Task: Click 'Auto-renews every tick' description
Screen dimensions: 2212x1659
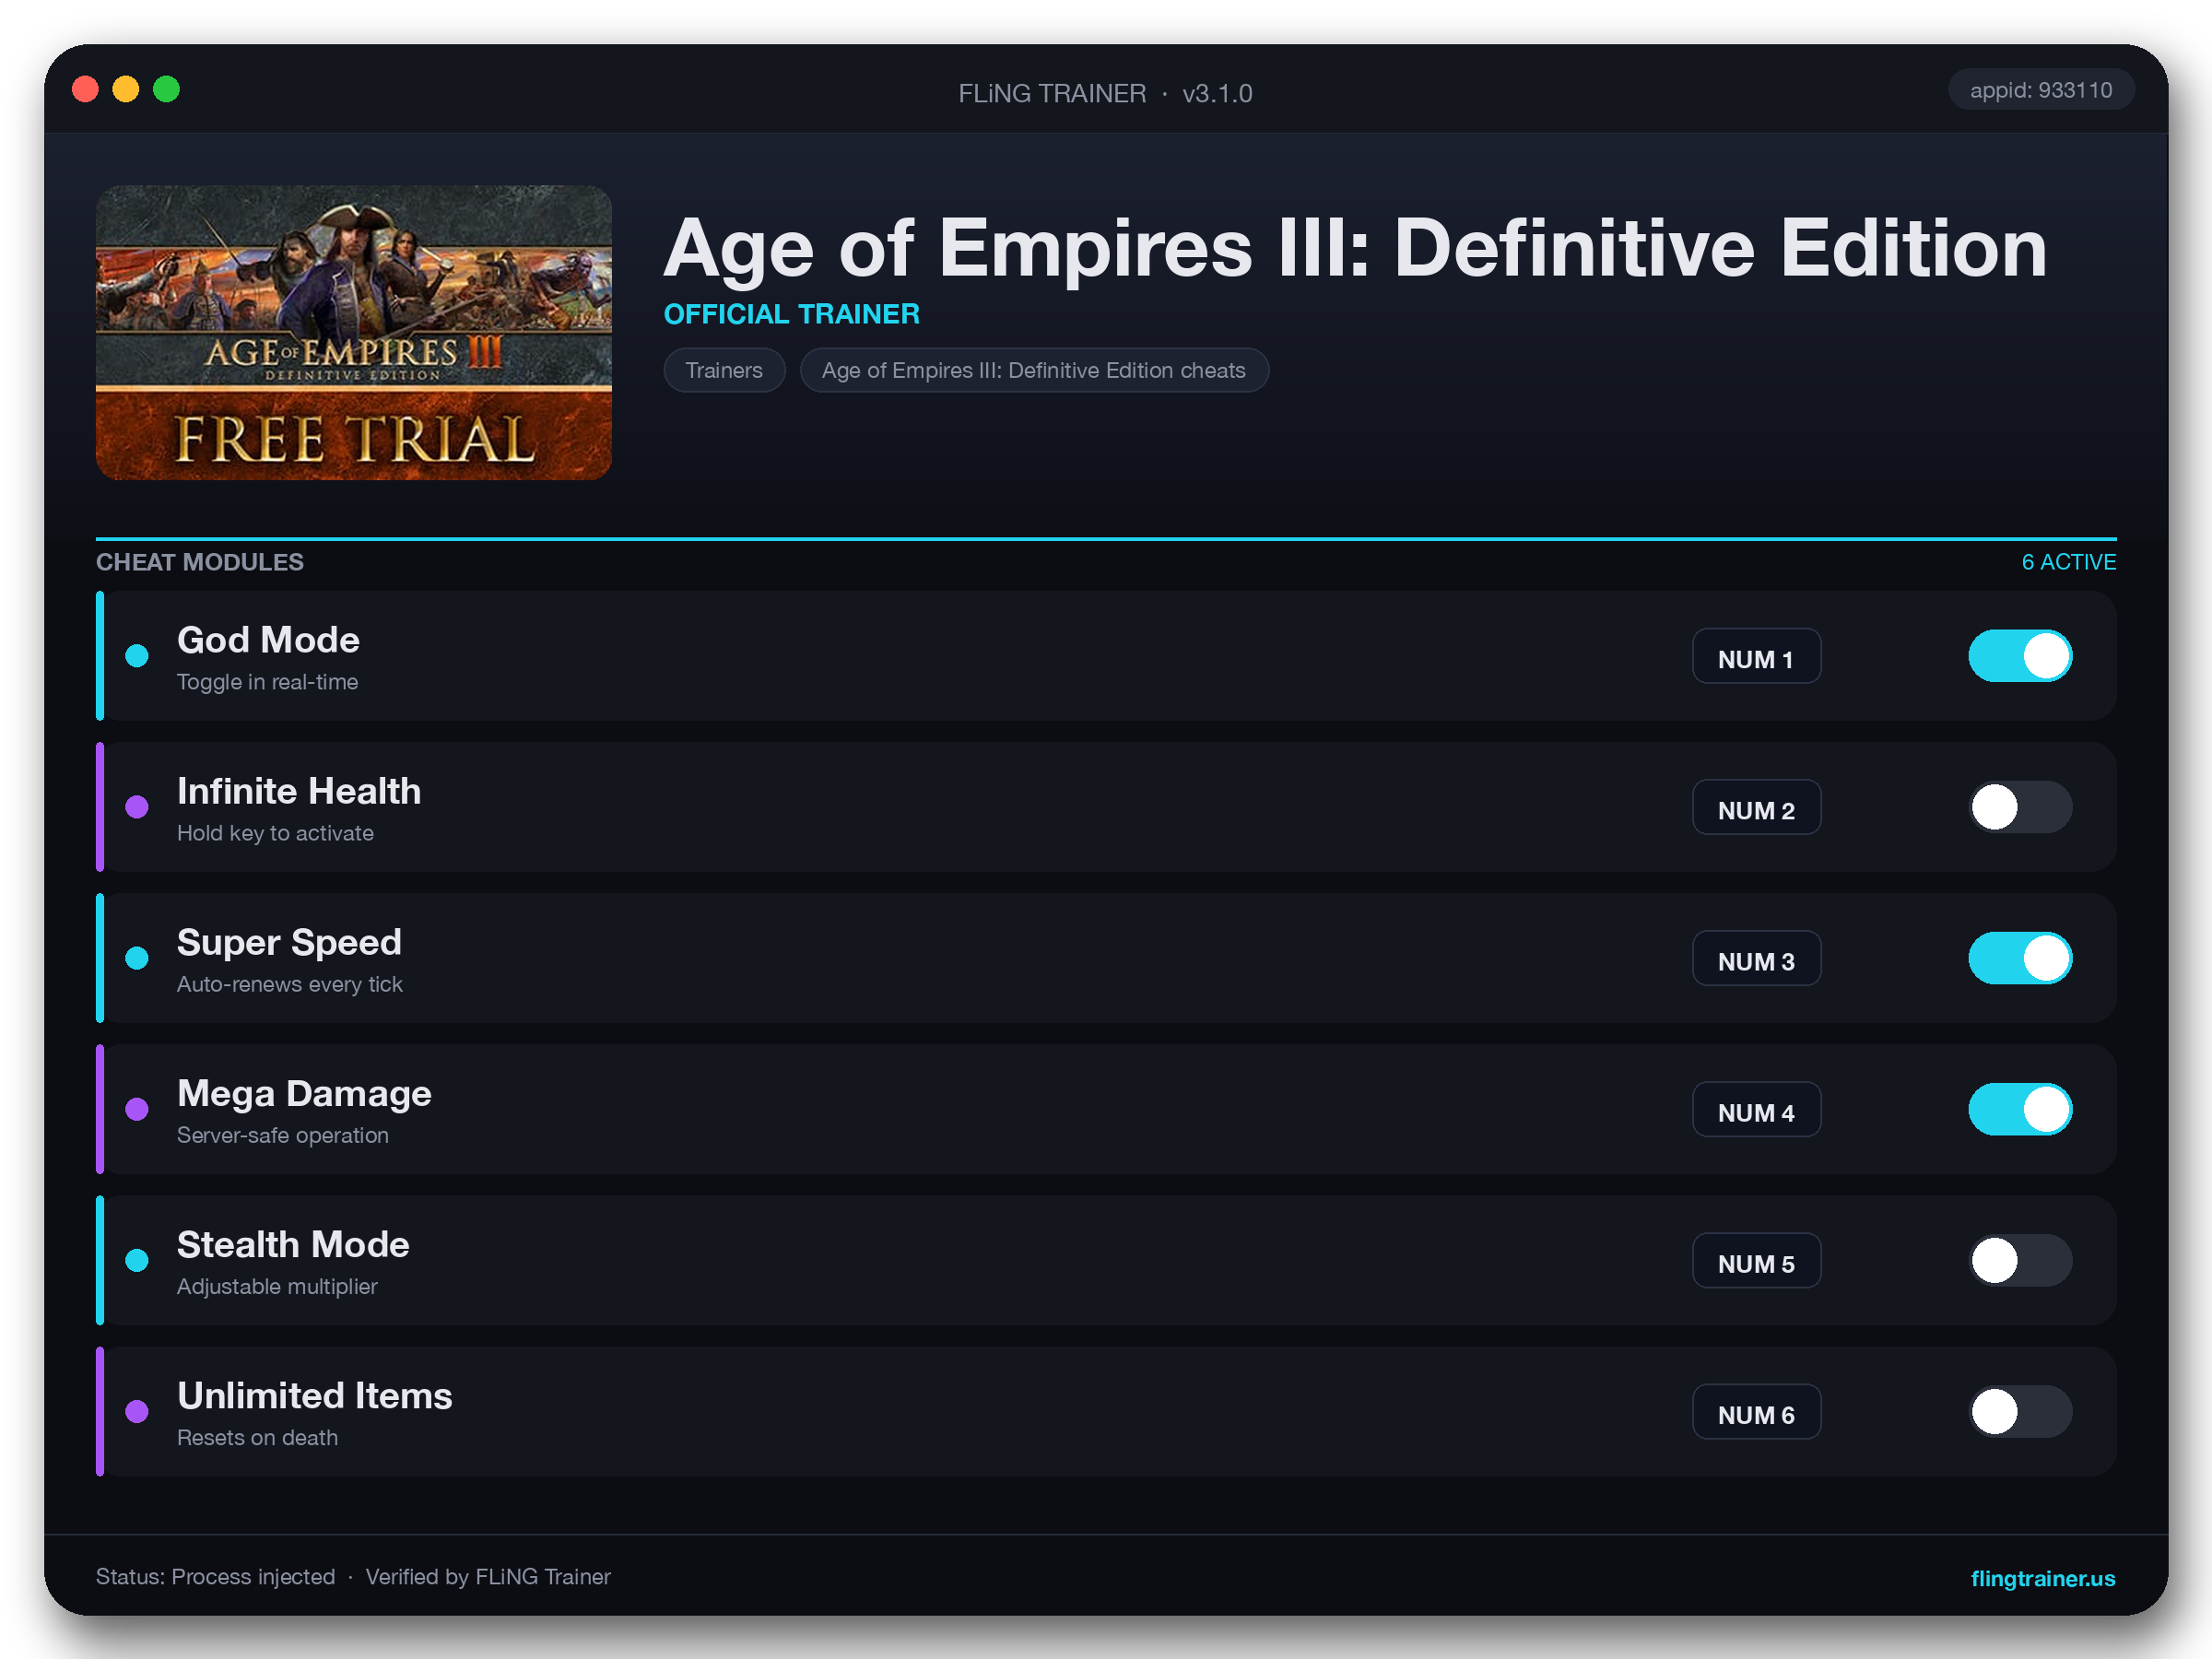Action: click(289, 984)
